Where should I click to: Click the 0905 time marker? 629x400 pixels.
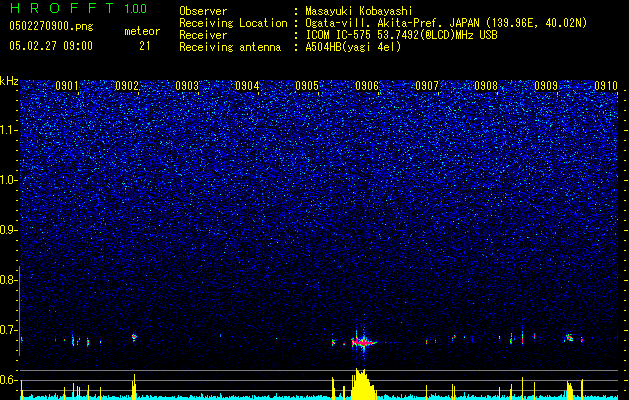click(307, 85)
